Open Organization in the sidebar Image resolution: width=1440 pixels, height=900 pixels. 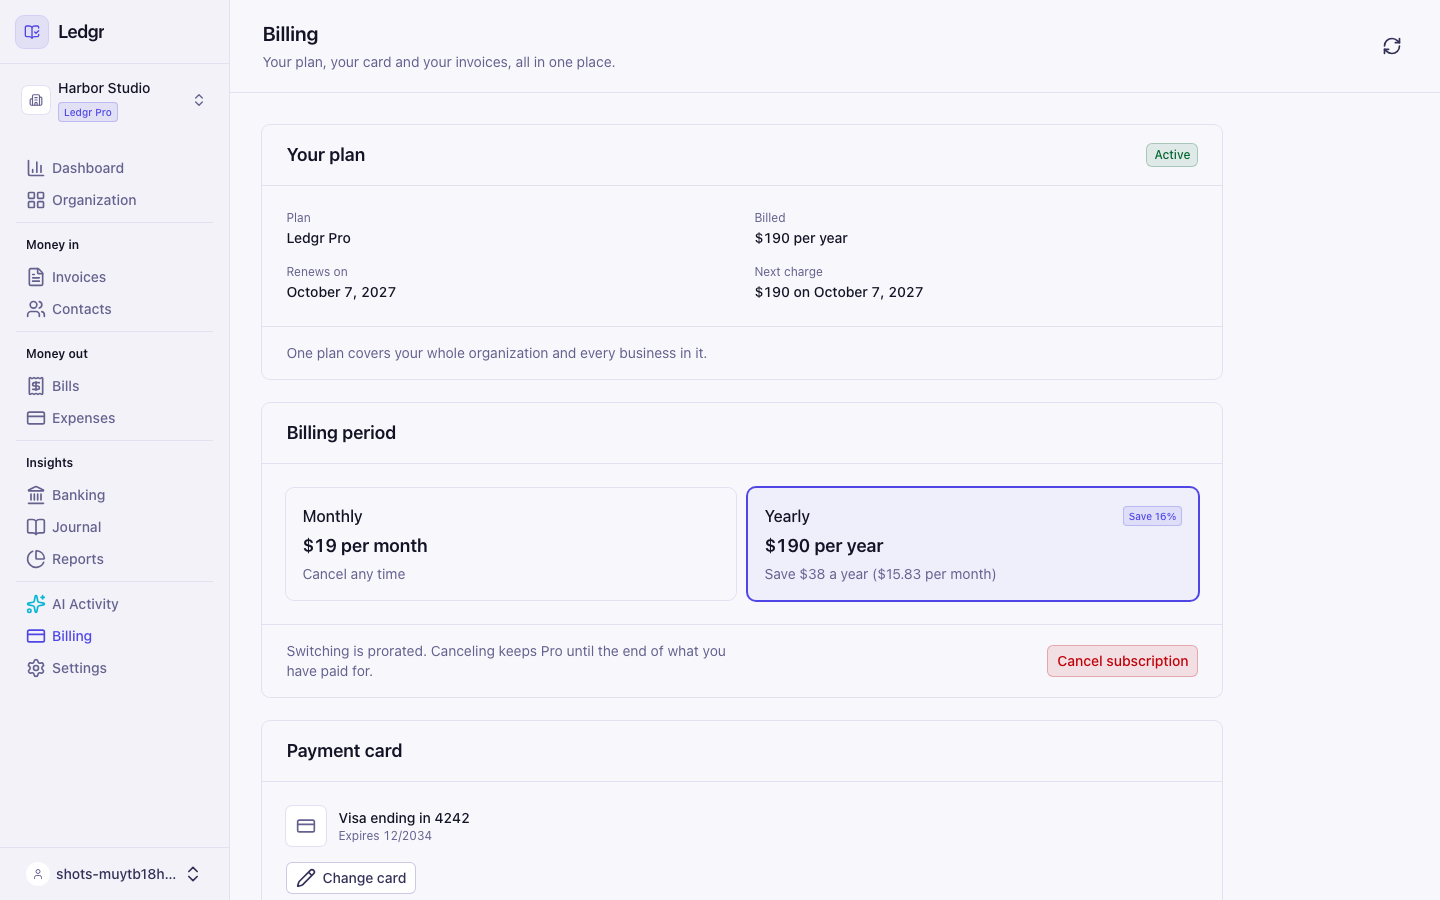pos(115,200)
